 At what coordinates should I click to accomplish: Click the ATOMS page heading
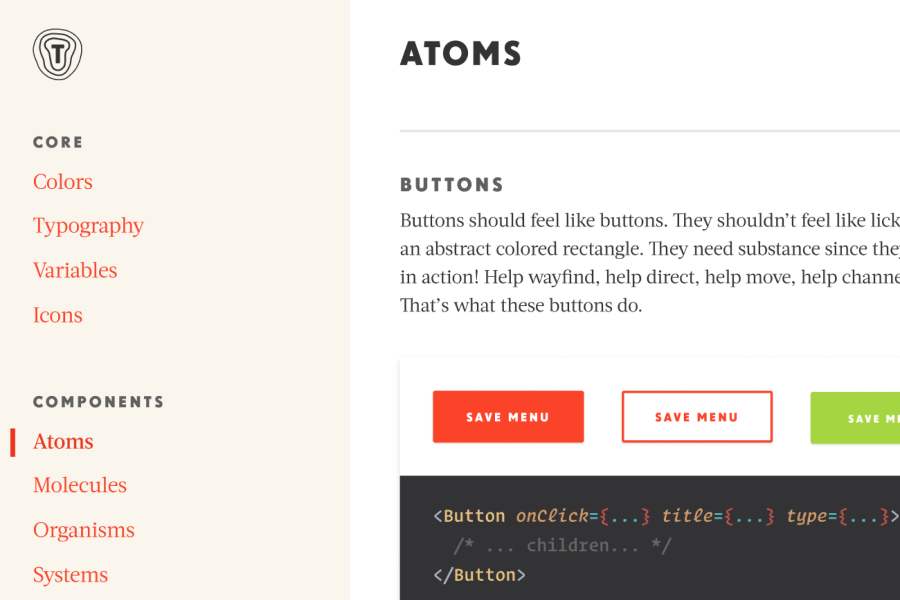tap(460, 54)
